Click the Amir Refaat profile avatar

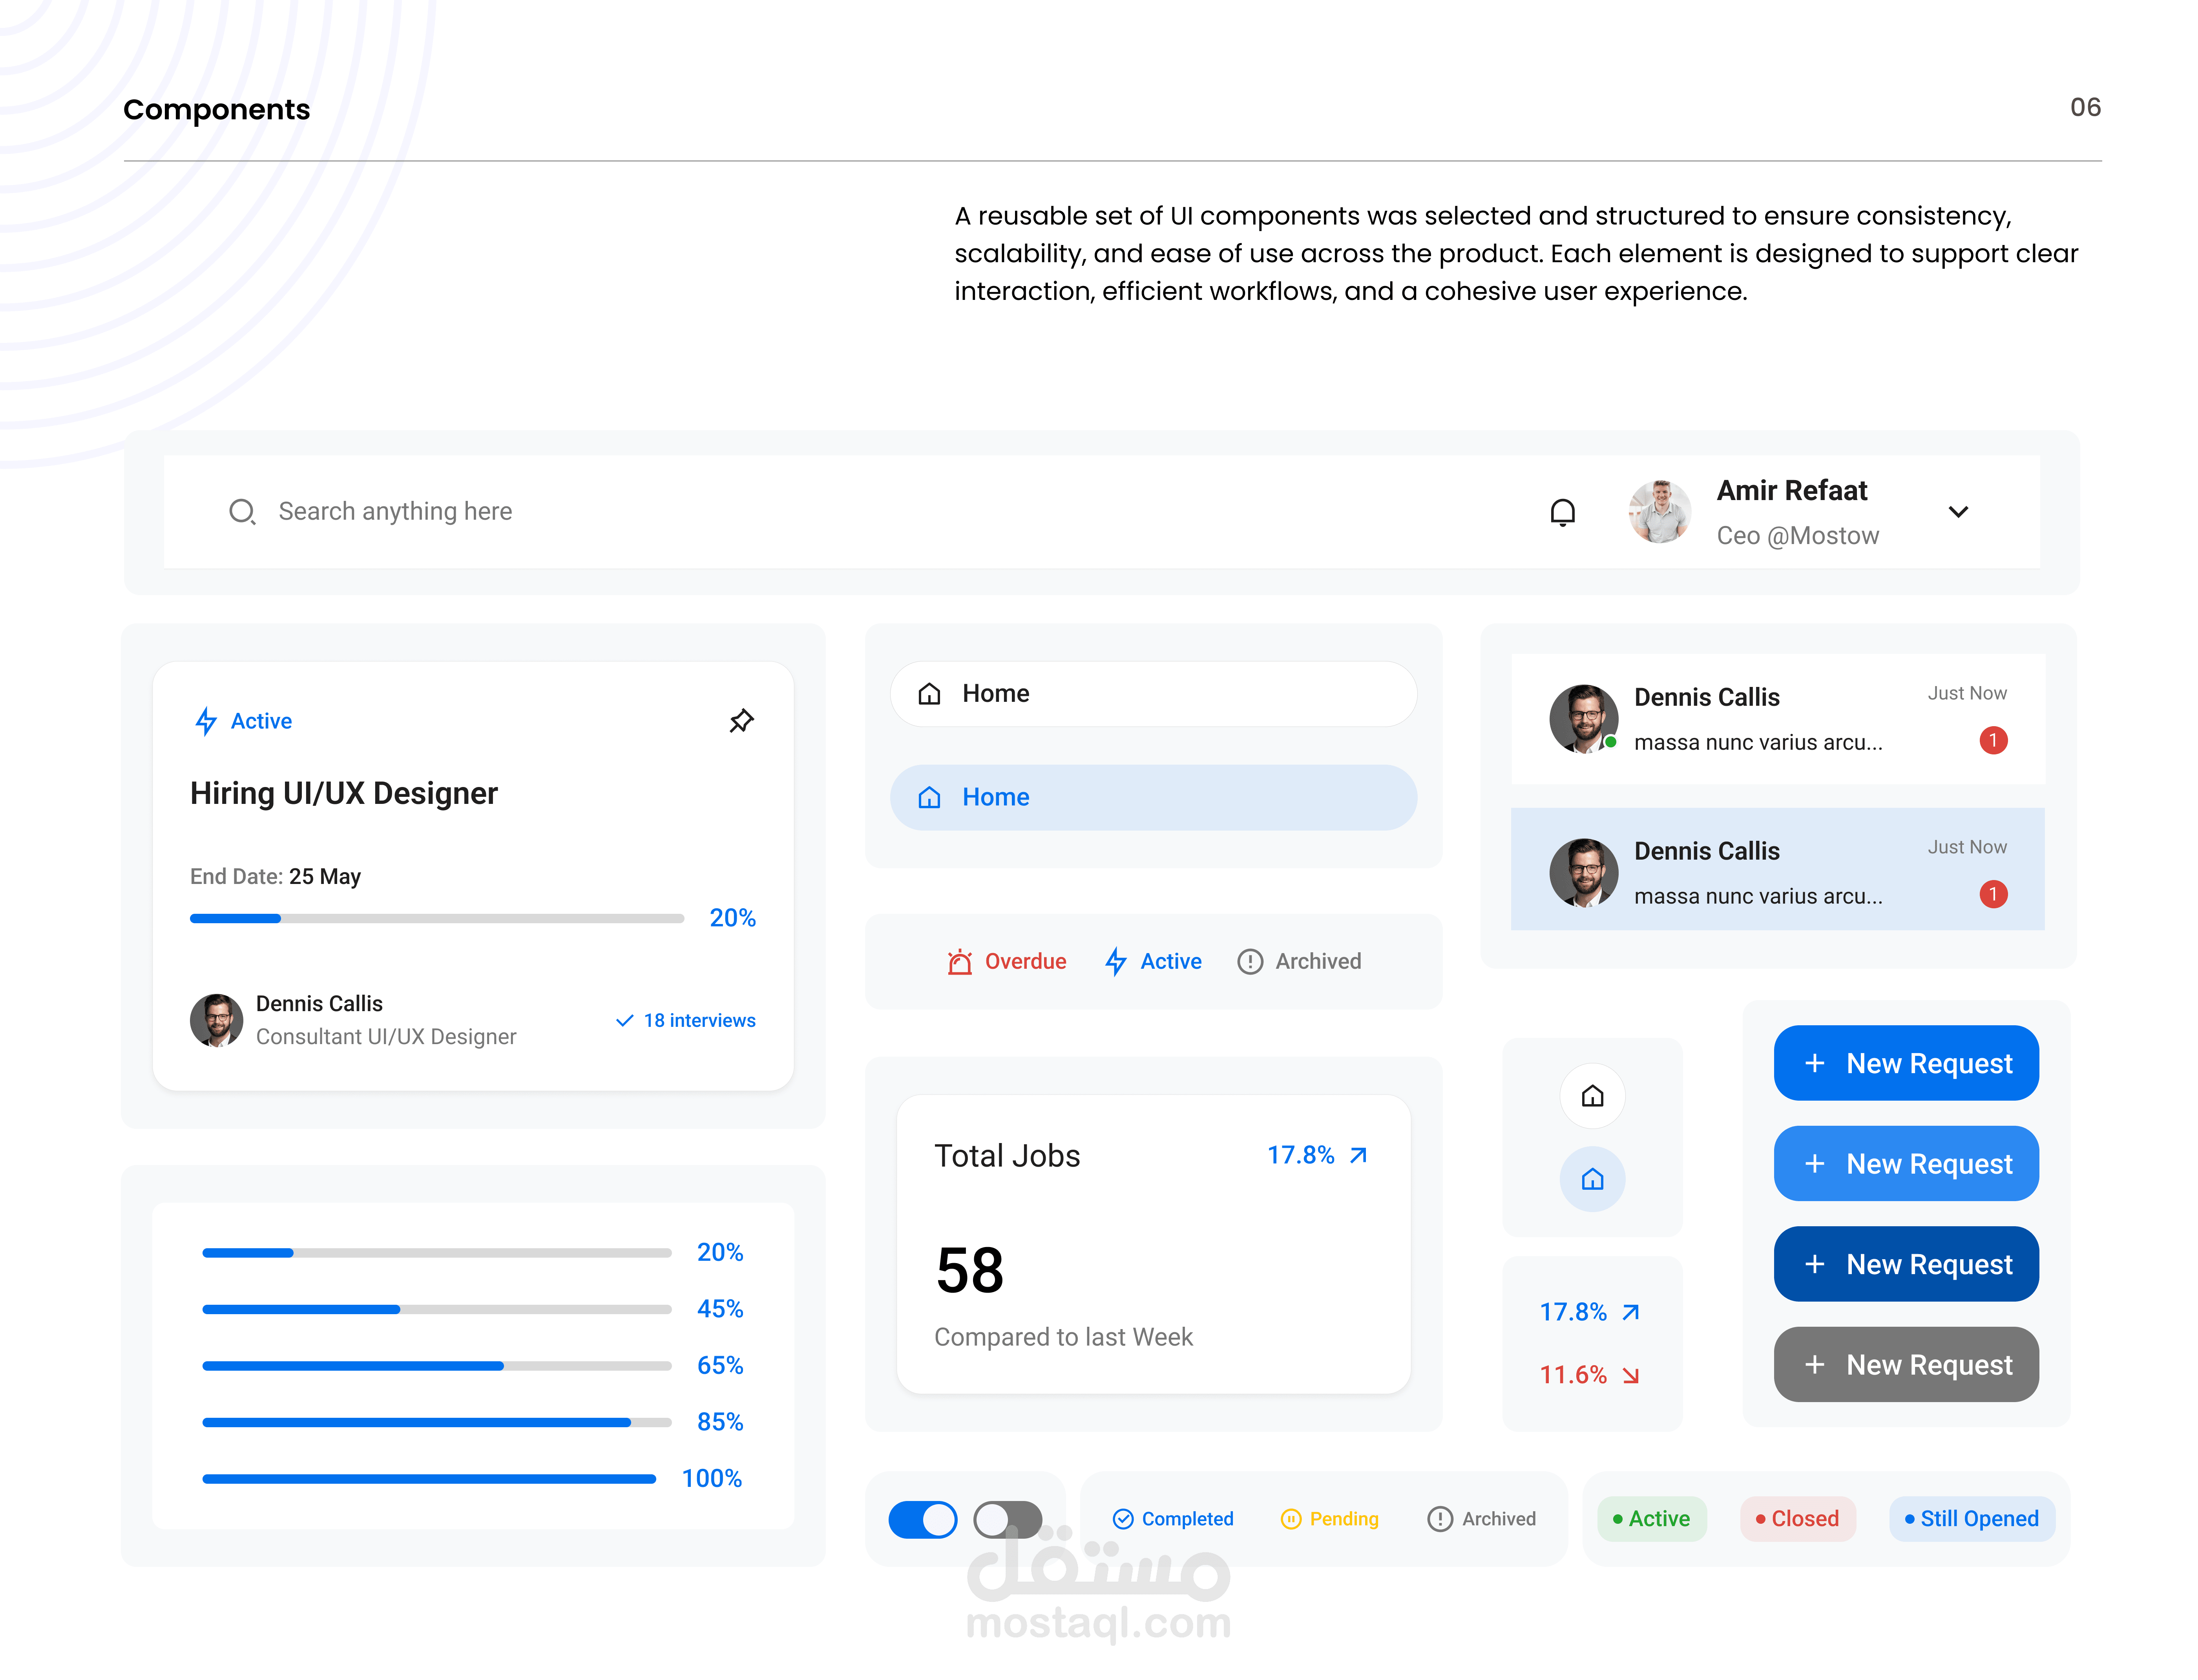pyautogui.click(x=1660, y=512)
